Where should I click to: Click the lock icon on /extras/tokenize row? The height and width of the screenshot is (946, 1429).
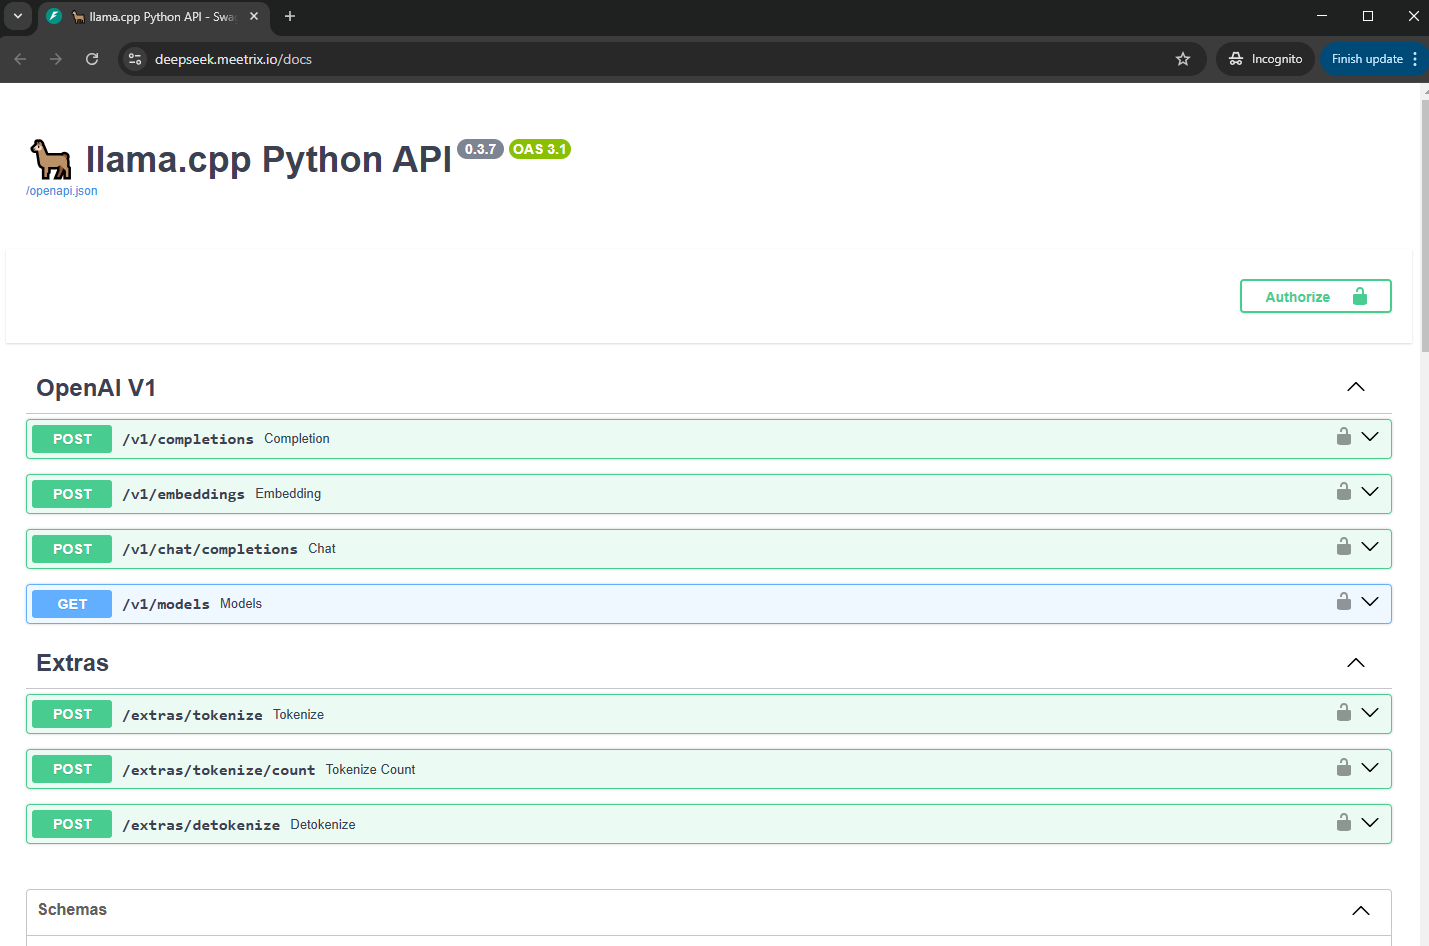coord(1344,712)
